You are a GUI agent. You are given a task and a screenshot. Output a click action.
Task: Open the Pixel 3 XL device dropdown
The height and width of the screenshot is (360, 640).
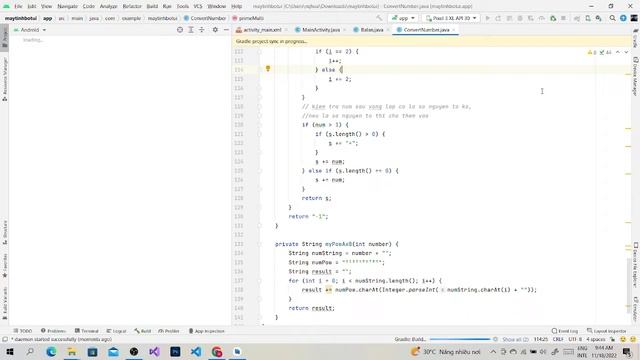coord(451,18)
